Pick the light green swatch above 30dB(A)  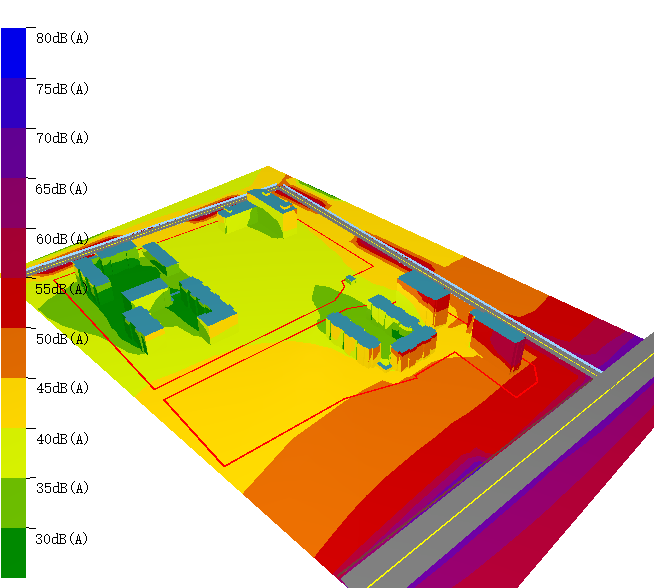[13, 502]
